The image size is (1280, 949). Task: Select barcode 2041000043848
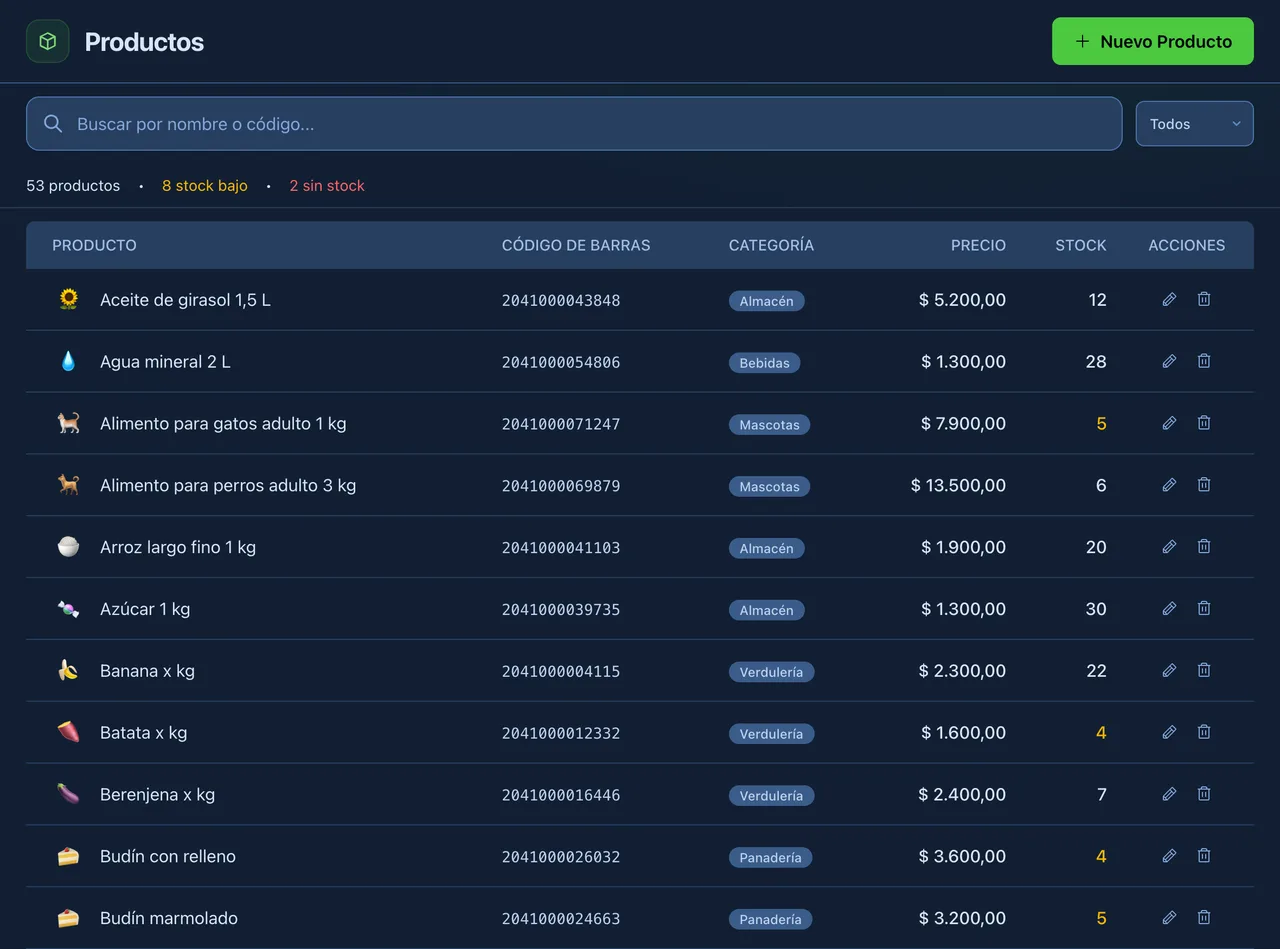pos(561,300)
